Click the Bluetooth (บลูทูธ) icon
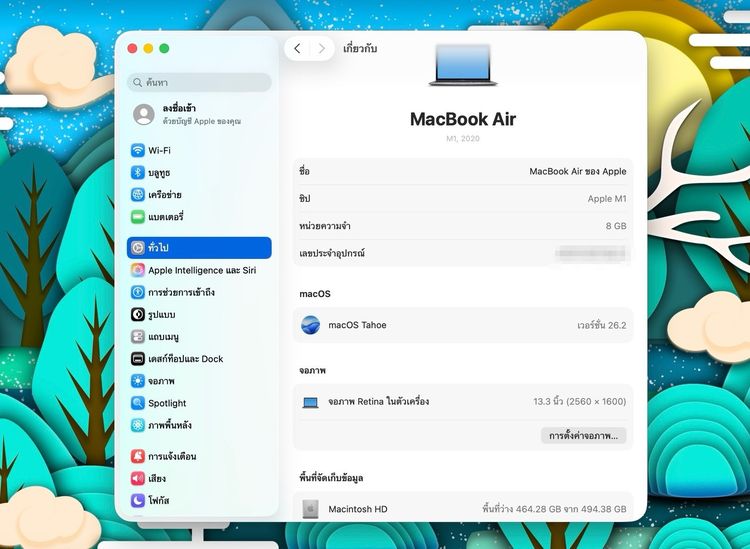Image resolution: width=750 pixels, height=549 pixels. tap(138, 172)
